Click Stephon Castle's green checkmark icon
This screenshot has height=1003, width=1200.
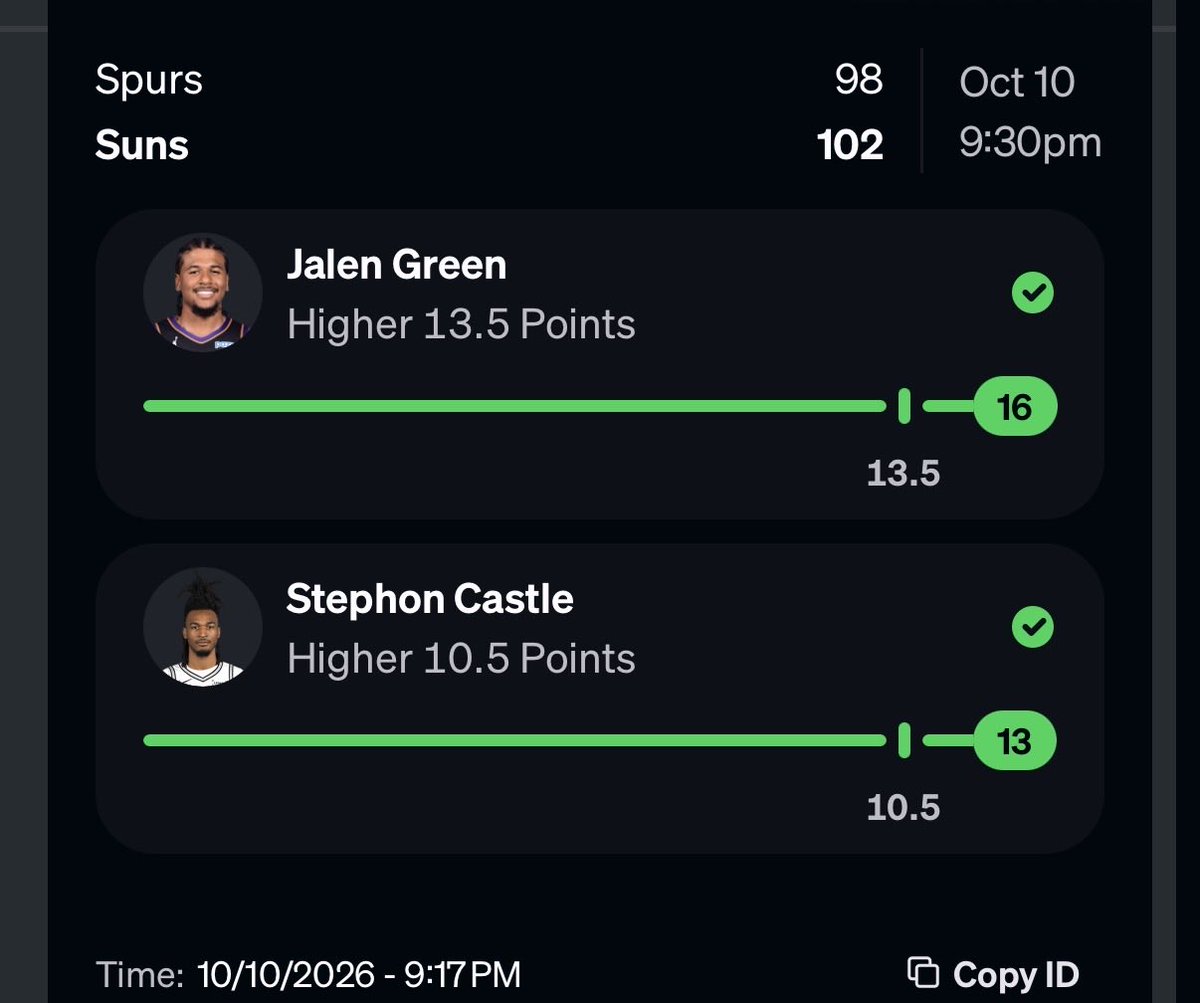coord(1032,628)
